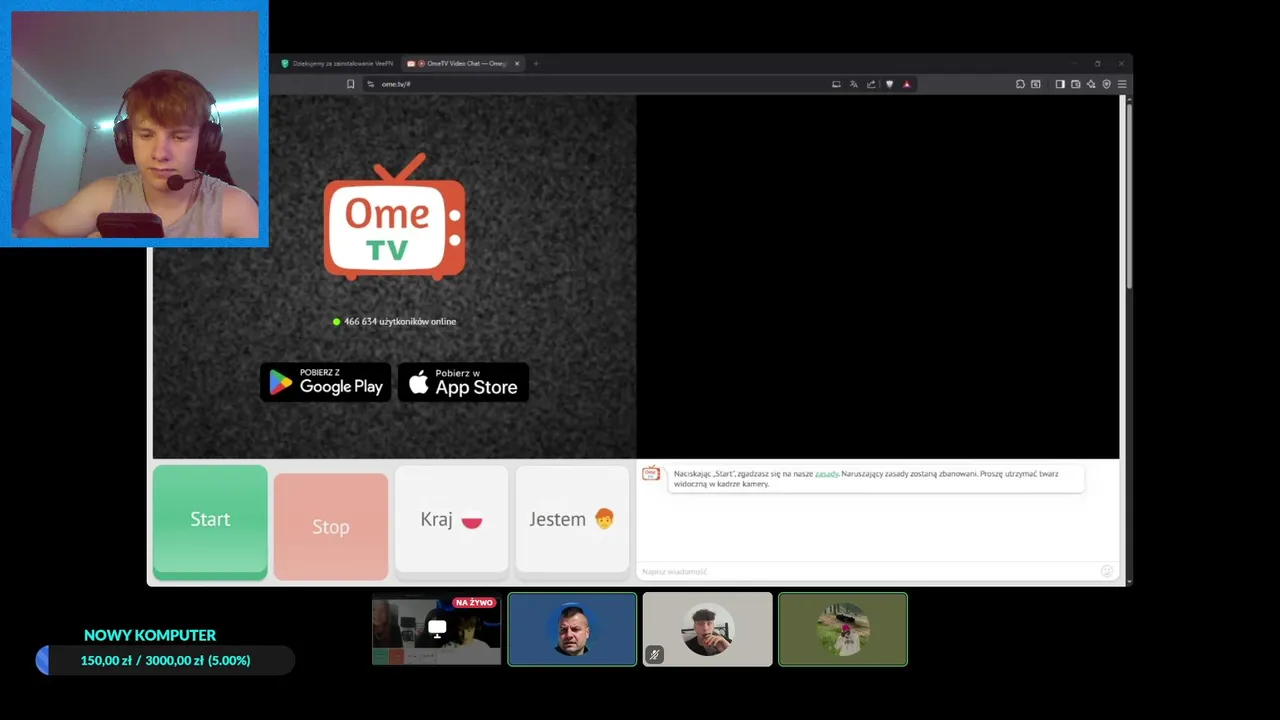Screen dimensions: 1280x720
Task: Focus the 'Napisz wiadomość' message field
Action: tap(868, 571)
